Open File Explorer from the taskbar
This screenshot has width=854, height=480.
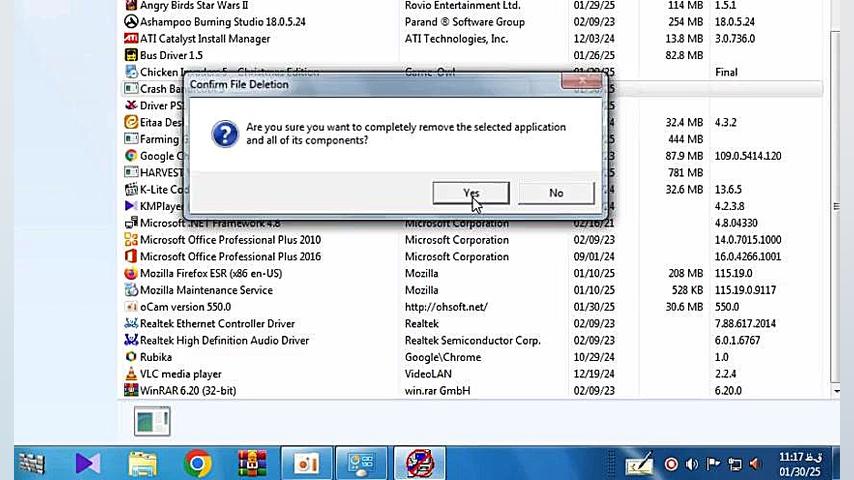(x=143, y=464)
